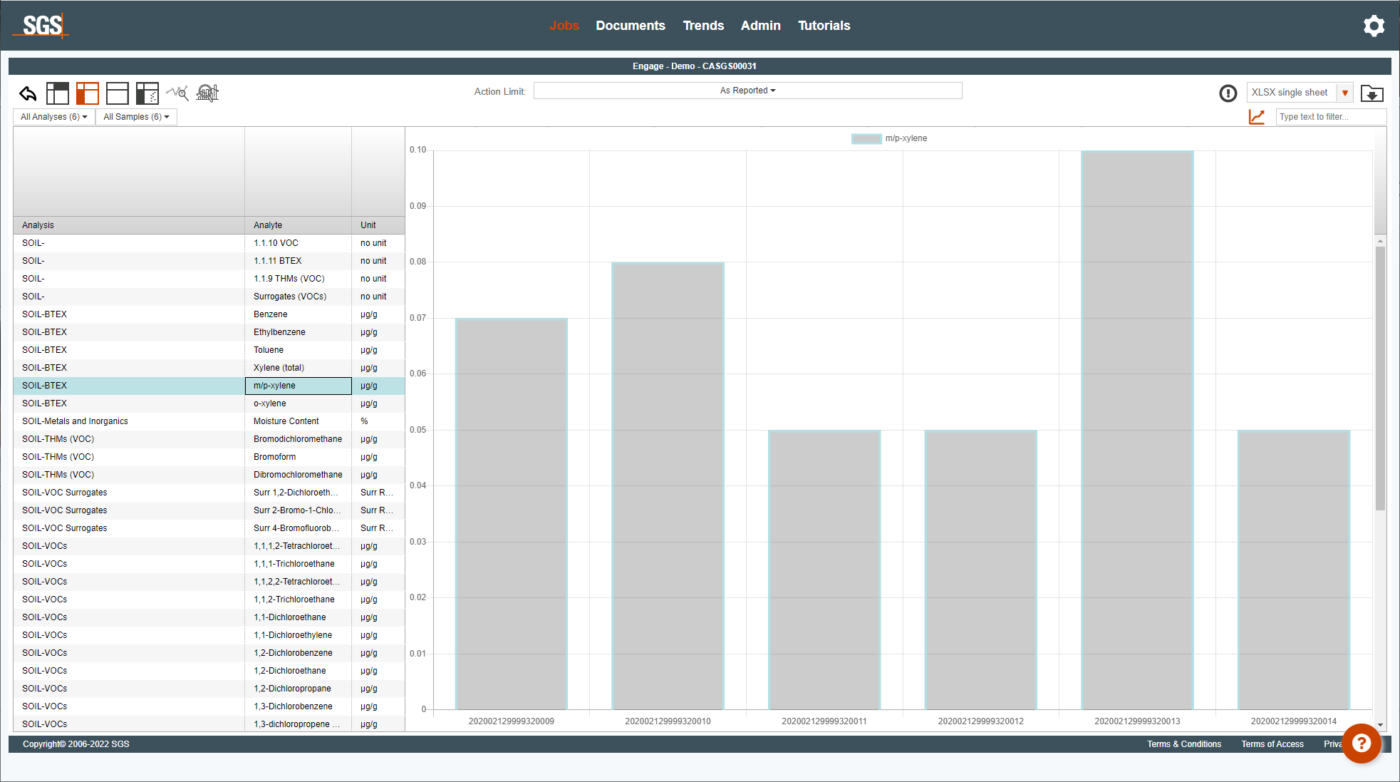Image resolution: width=1400 pixels, height=782 pixels.
Task: Open the orange help question mark button
Action: [x=1361, y=742]
